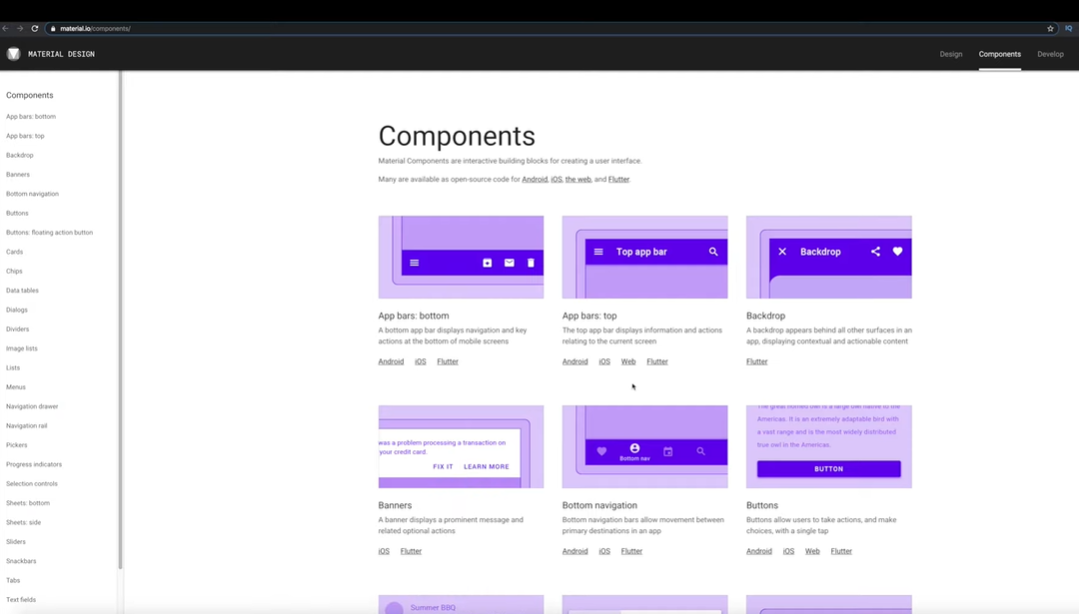Click the account icon in Bottom navigation preview

point(634,448)
